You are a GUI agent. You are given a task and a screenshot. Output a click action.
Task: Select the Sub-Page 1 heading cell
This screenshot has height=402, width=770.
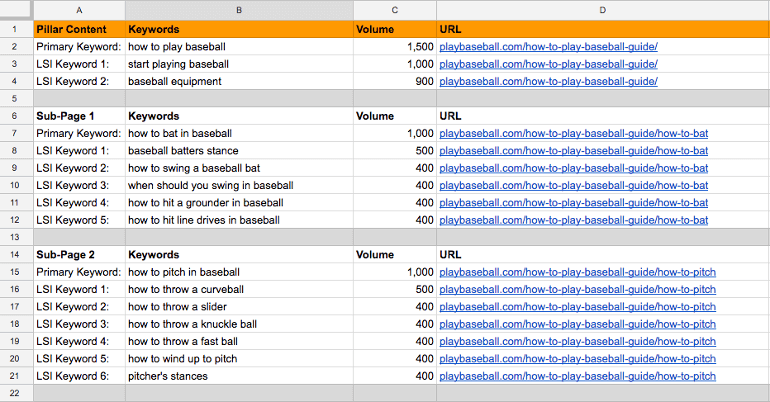point(80,116)
